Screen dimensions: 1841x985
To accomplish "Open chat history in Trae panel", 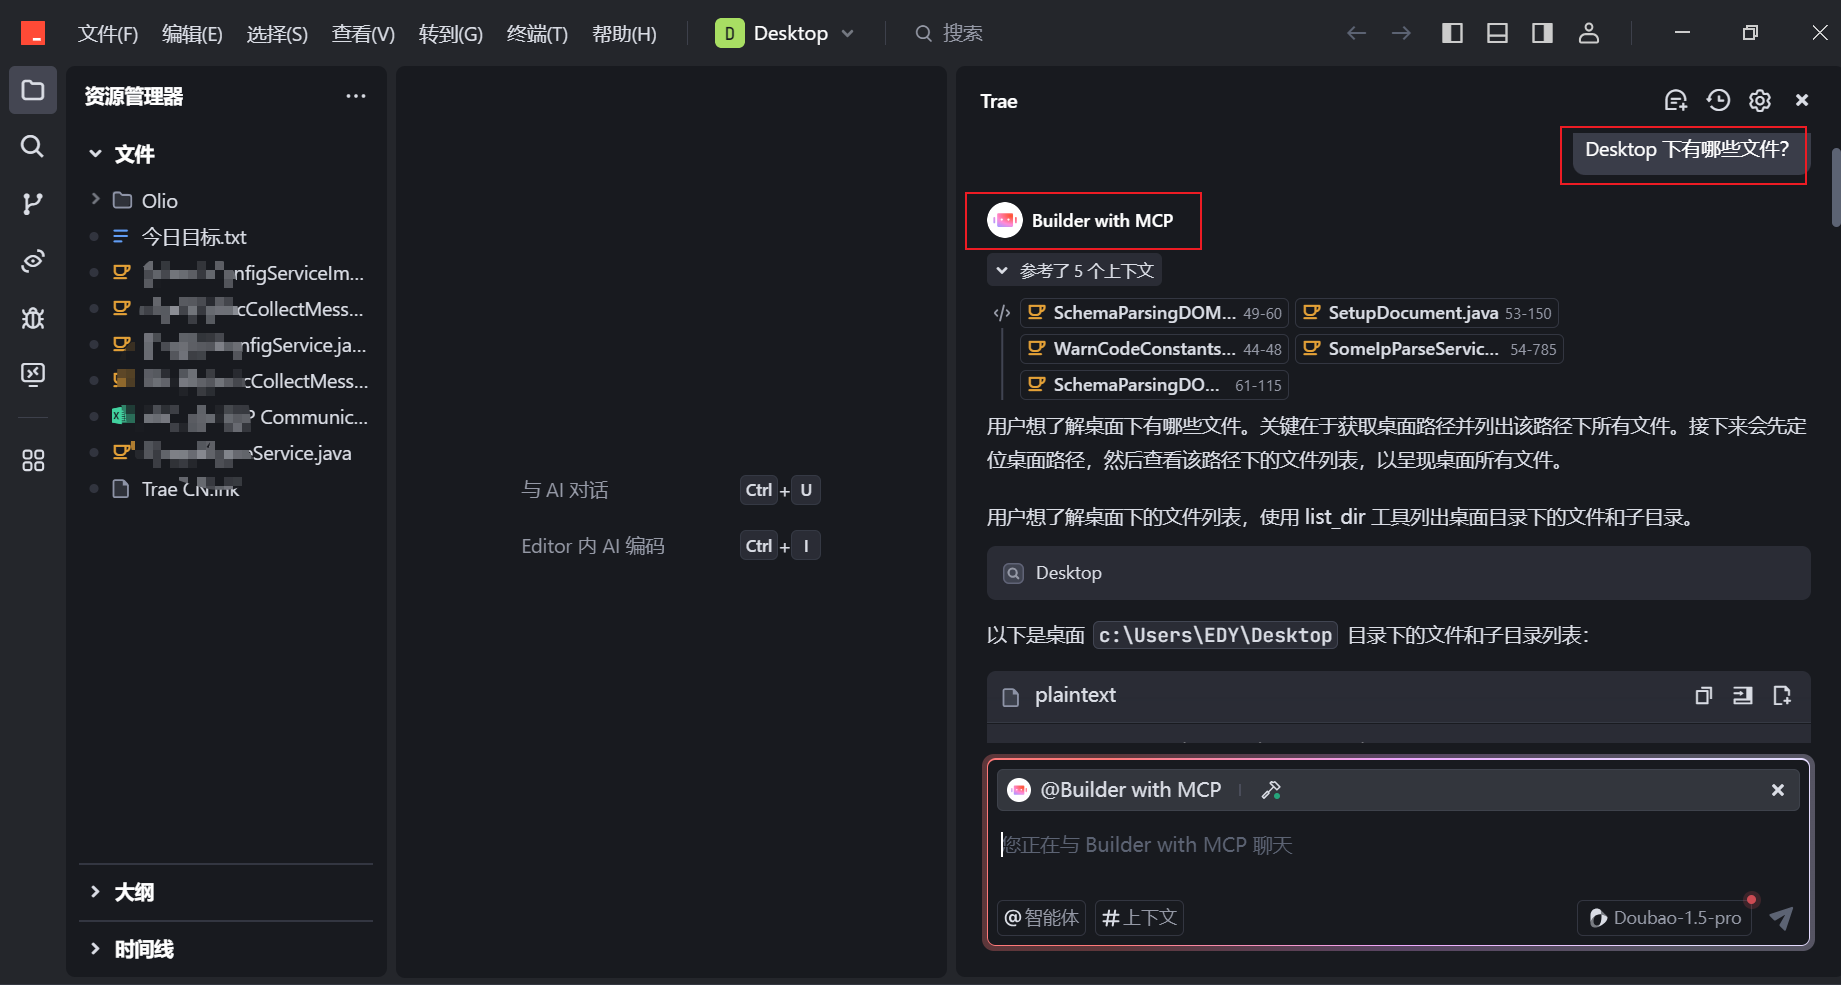I will [x=1718, y=100].
